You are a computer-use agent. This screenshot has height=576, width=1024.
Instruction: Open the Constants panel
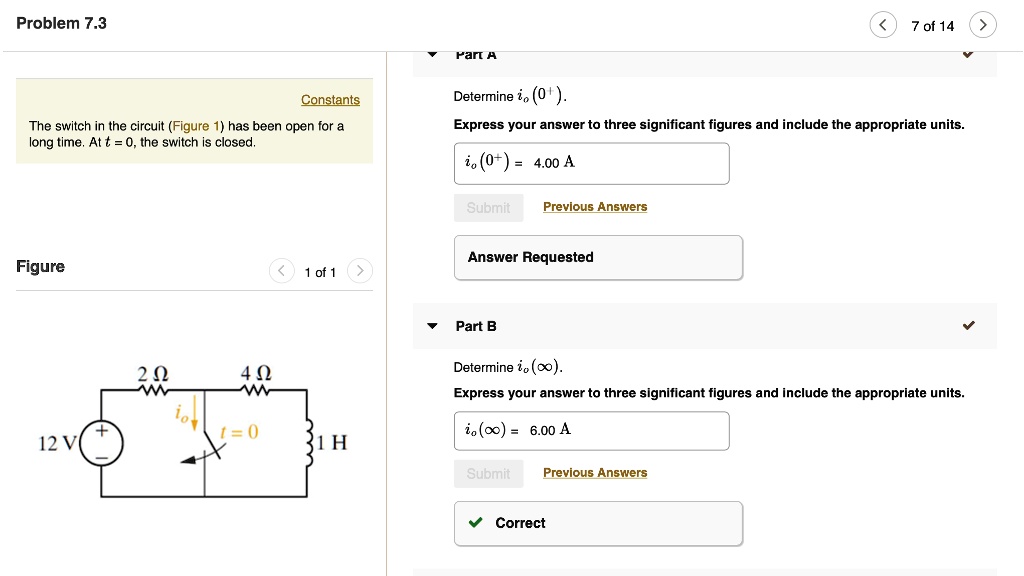[330, 99]
